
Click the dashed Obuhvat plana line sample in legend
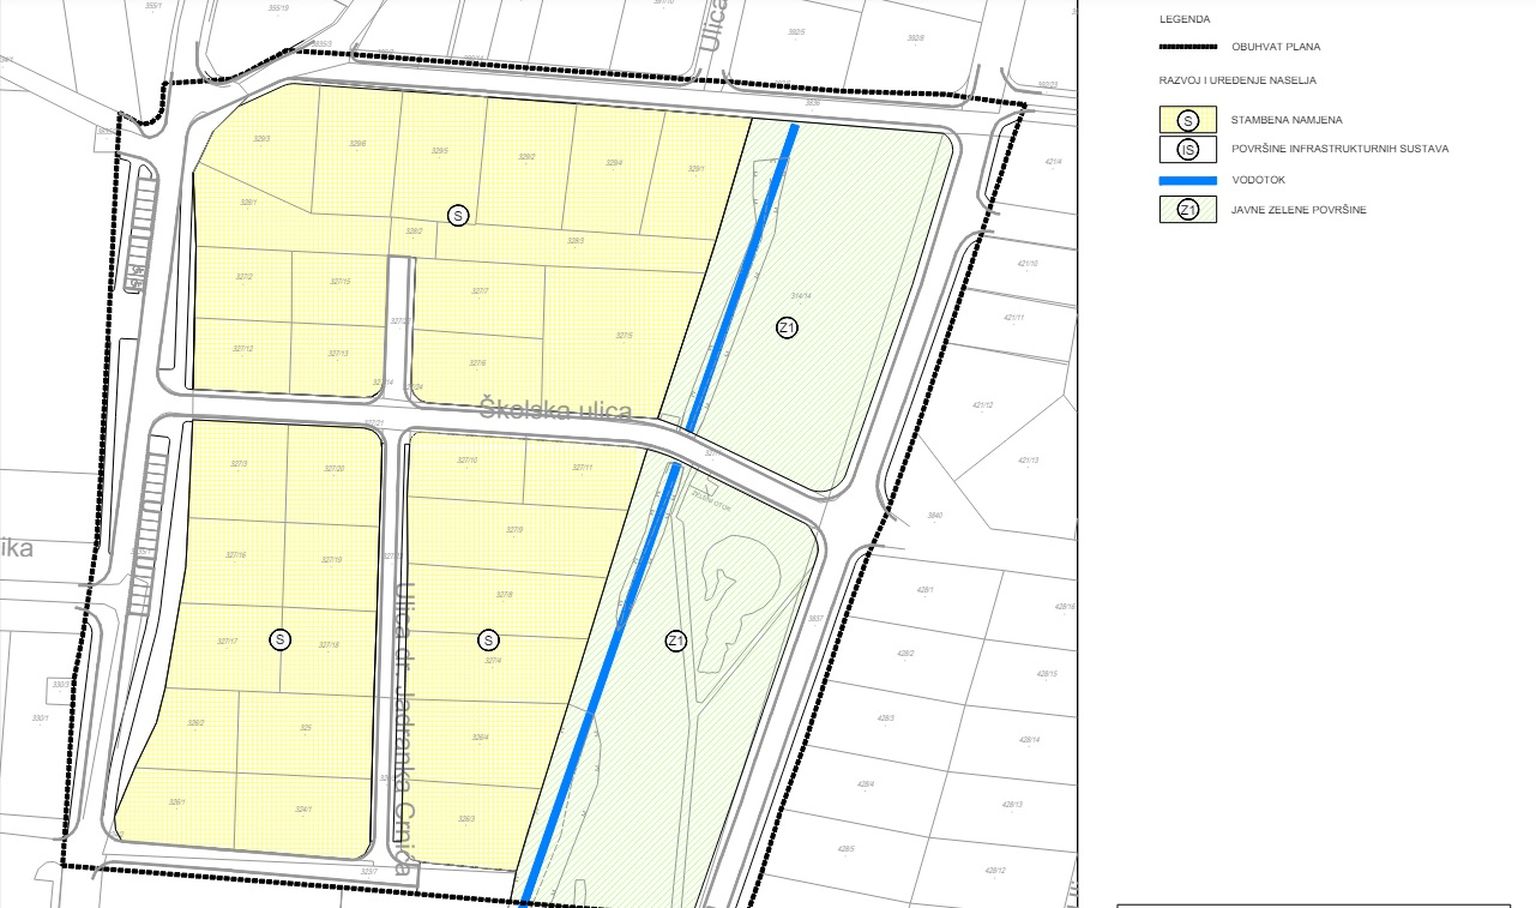coord(1188,47)
